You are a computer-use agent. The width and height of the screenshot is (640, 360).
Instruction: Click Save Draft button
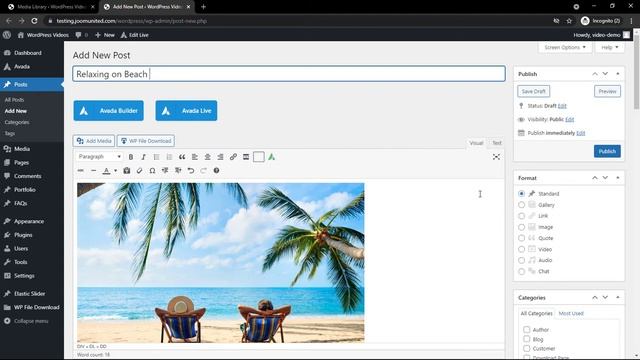click(533, 91)
